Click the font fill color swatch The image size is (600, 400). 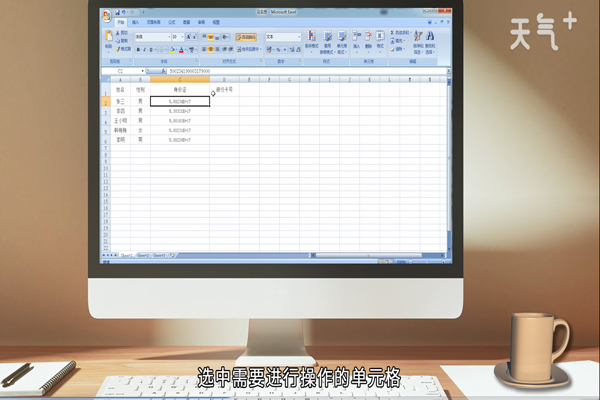point(170,47)
